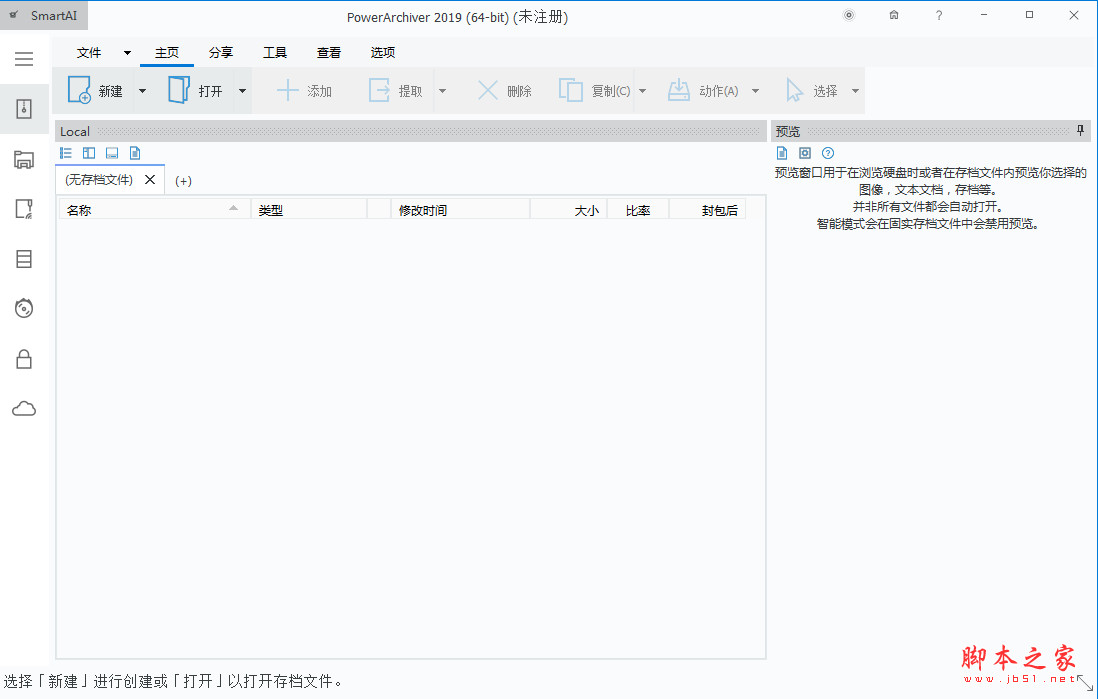The width and height of the screenshot is (1098, 699).
Task: Click the 打开 button
Action: pos(196,91)
